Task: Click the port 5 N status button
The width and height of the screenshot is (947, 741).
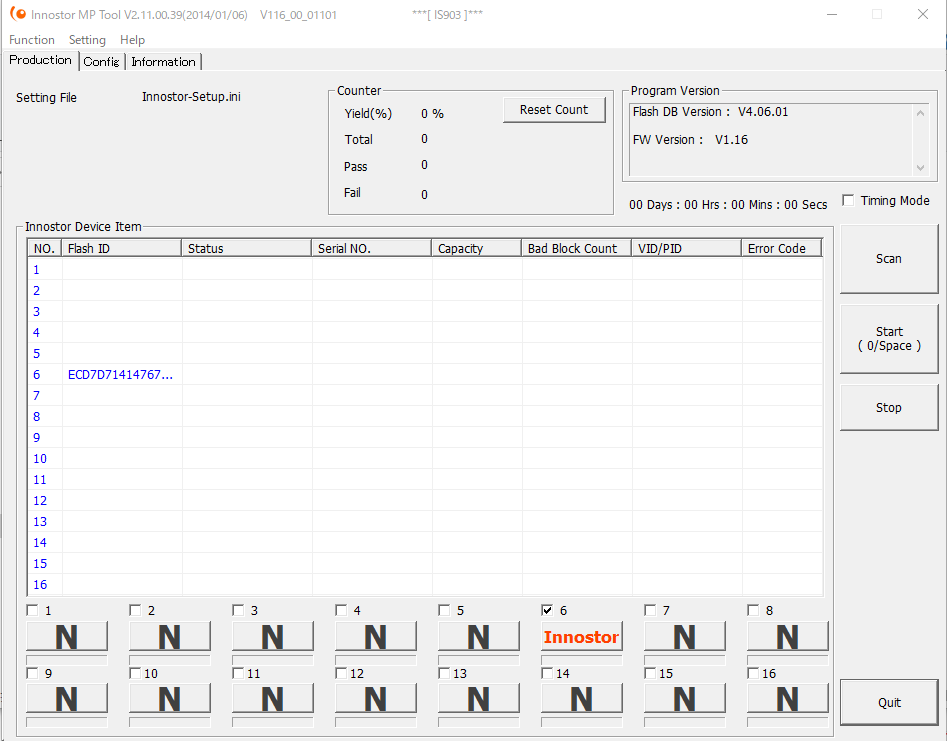Action: point(478,637)
